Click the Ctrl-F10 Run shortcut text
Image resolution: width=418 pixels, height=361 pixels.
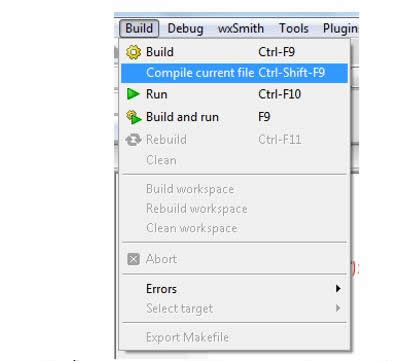(280, 94)
